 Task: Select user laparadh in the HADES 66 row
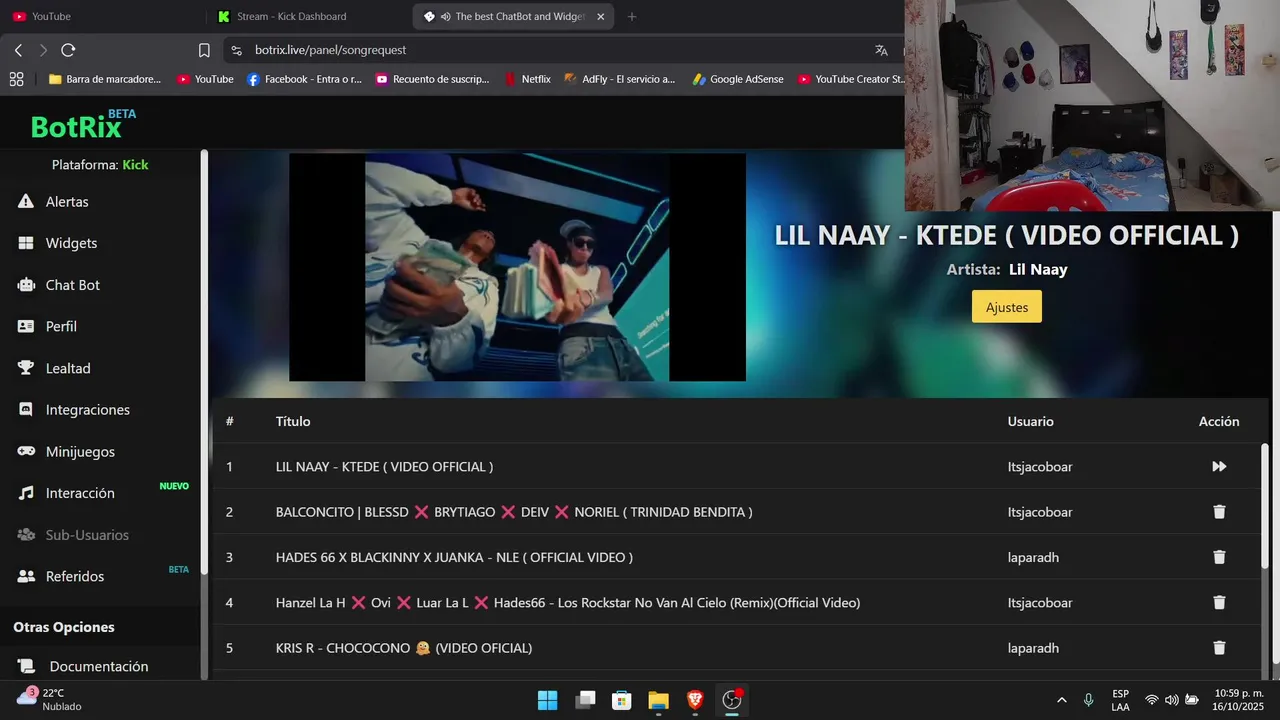[x=1033, y=557]
